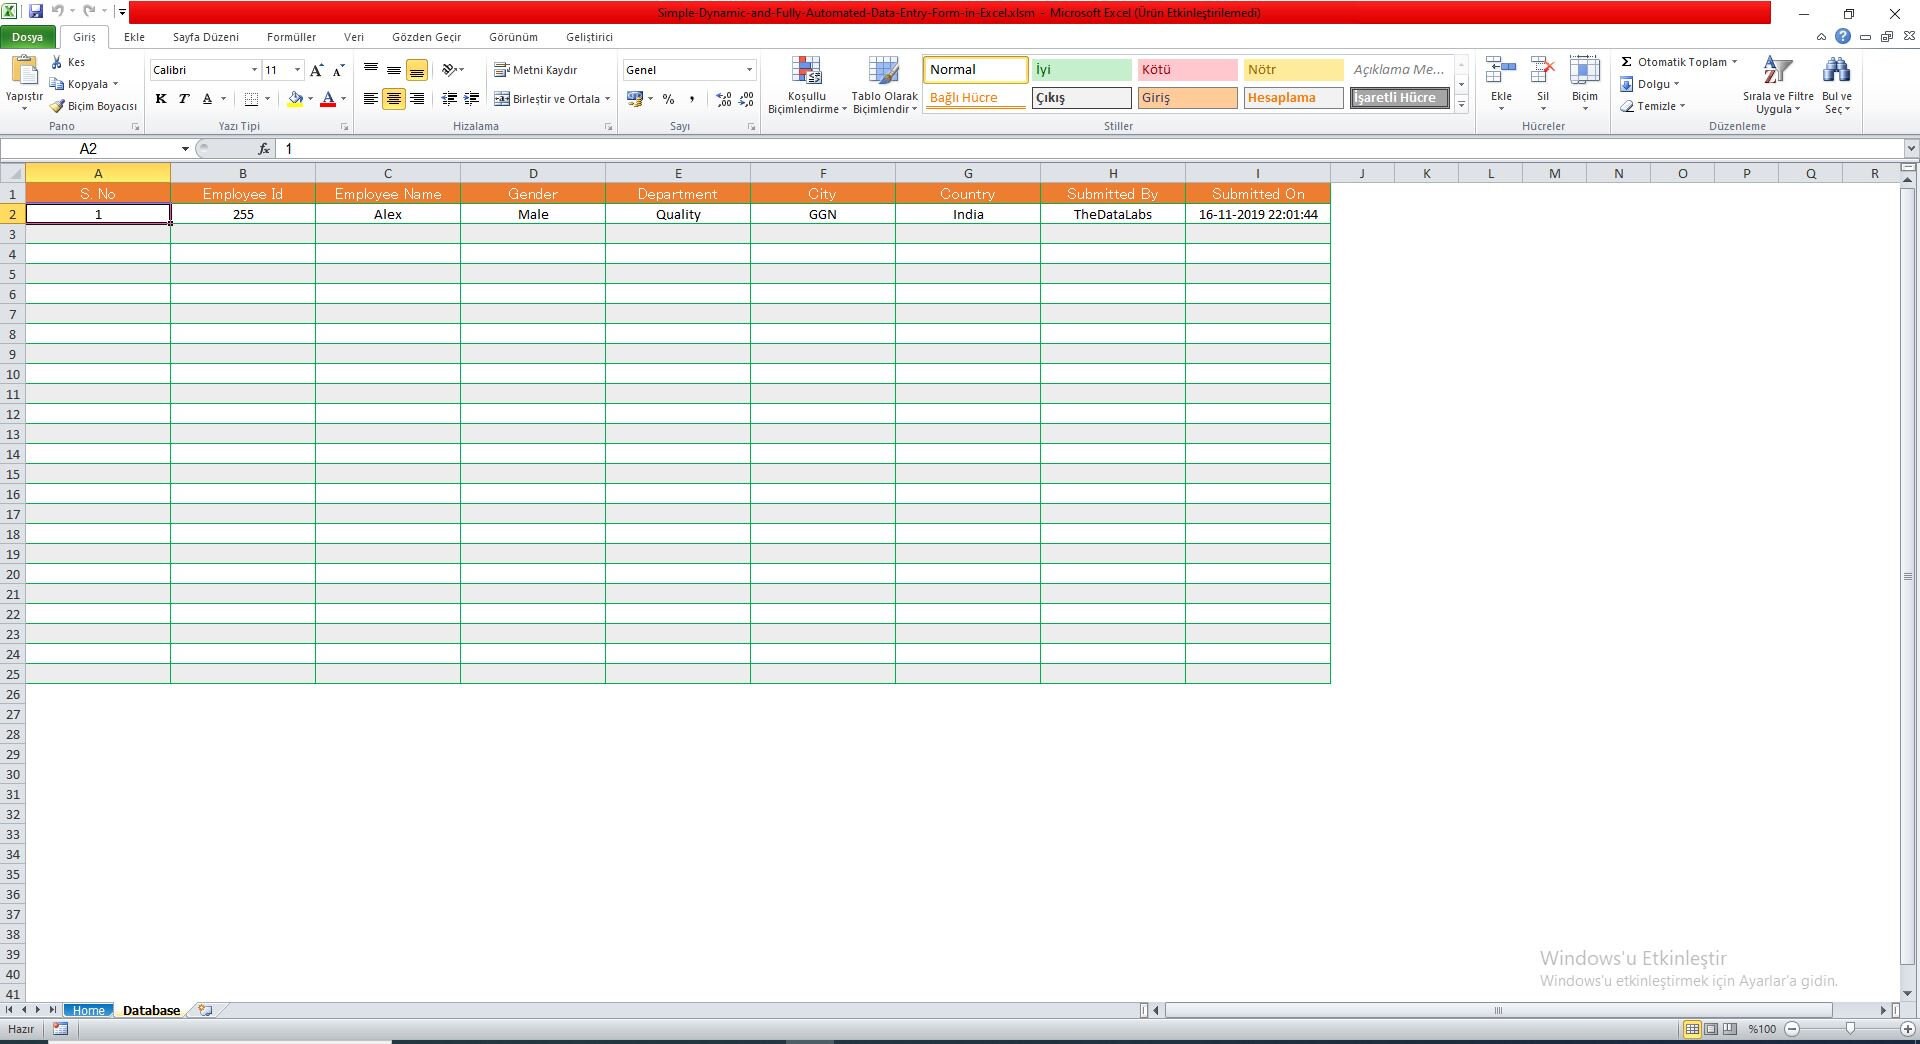Toggle underline A formatting
1920x1044 pixels.
coord(207,99)
